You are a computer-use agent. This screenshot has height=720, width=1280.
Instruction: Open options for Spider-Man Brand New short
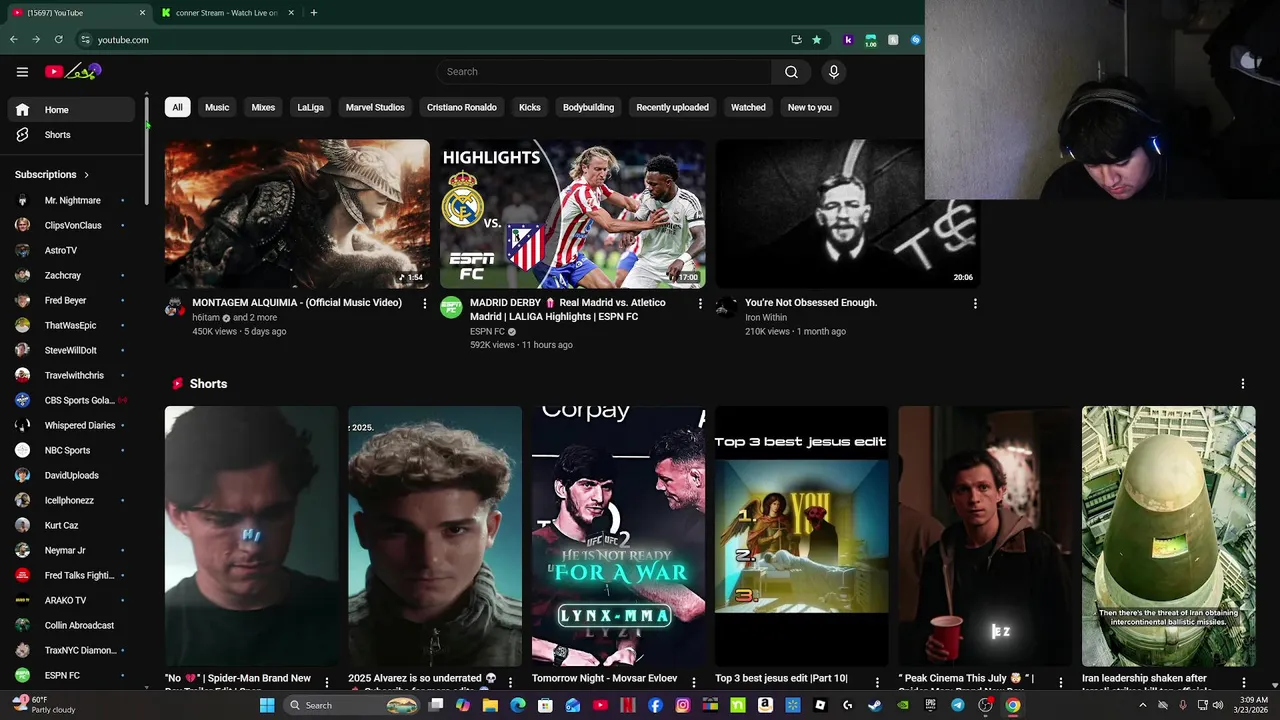327,682
